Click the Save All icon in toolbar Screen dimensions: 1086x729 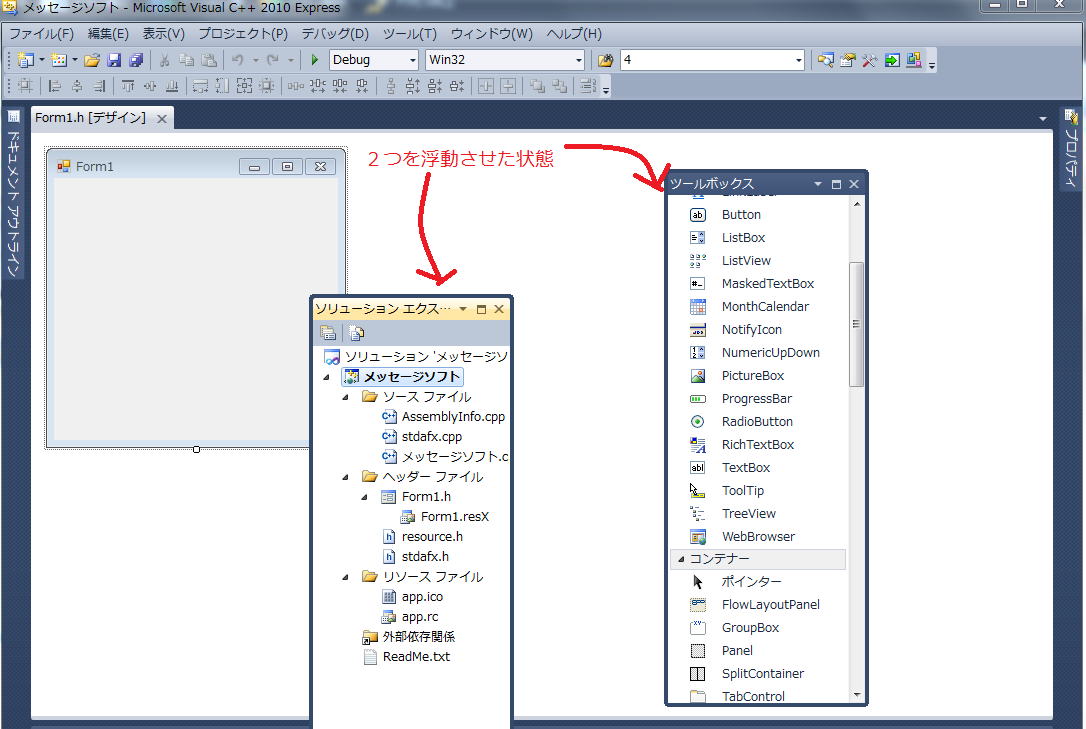point(135,60)
